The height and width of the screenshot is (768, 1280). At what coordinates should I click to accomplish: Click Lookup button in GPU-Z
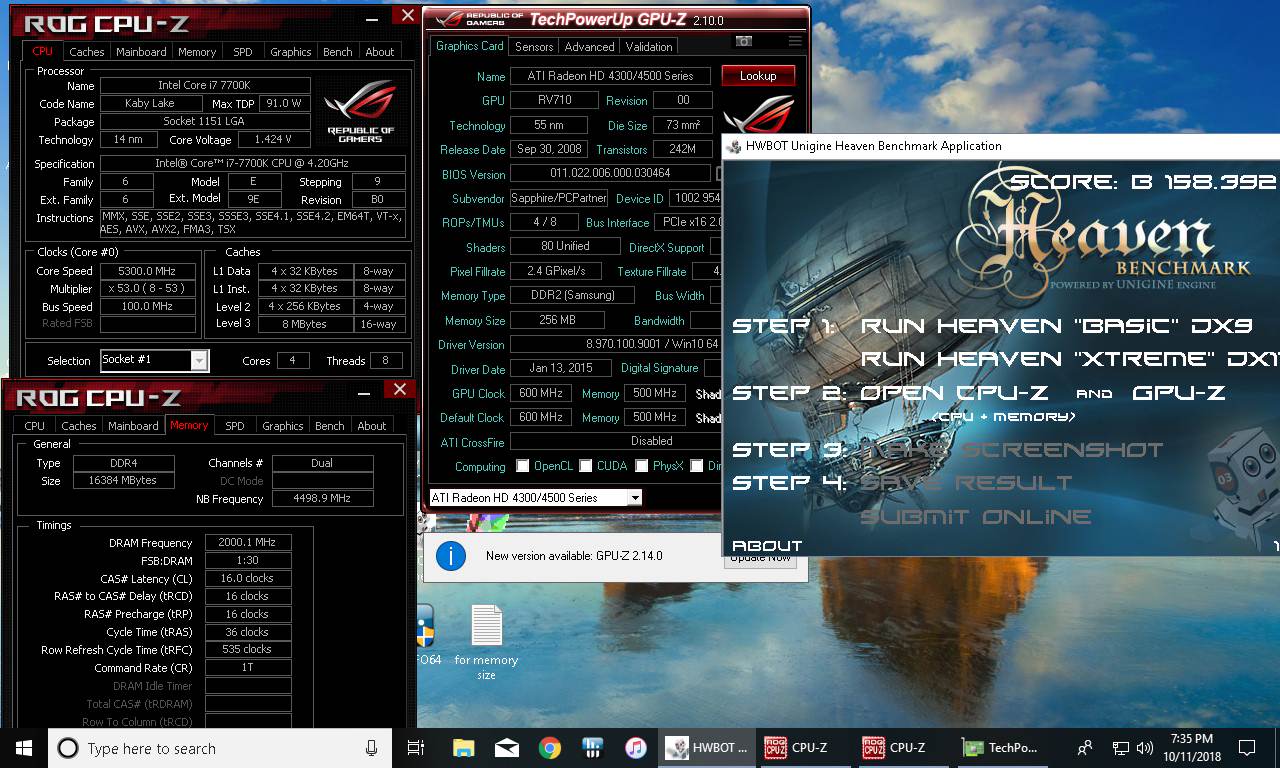coord(757,76)
